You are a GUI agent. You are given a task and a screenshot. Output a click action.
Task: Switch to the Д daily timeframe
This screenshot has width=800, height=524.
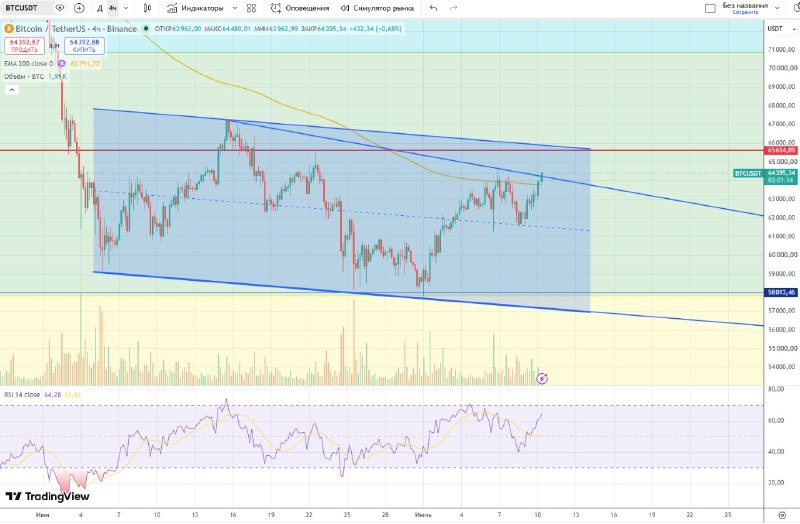click(99, 8)
